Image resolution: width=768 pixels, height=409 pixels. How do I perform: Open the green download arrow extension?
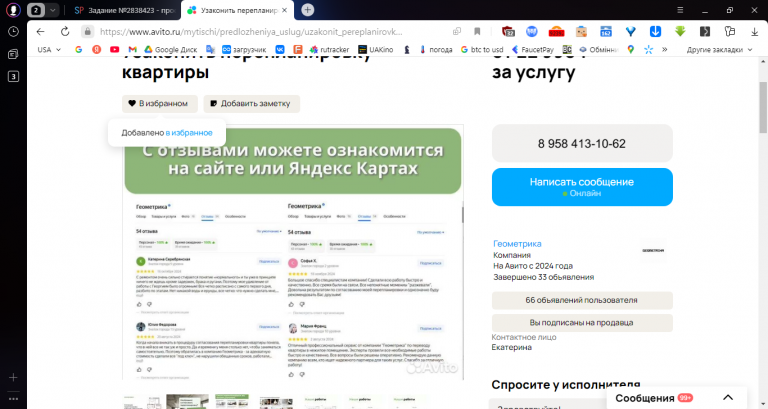(x=680, y=32)
